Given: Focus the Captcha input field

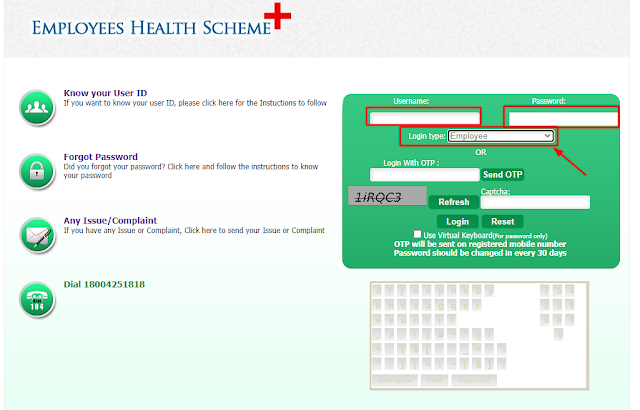Looking at the screenshot, I should point(535,202).
